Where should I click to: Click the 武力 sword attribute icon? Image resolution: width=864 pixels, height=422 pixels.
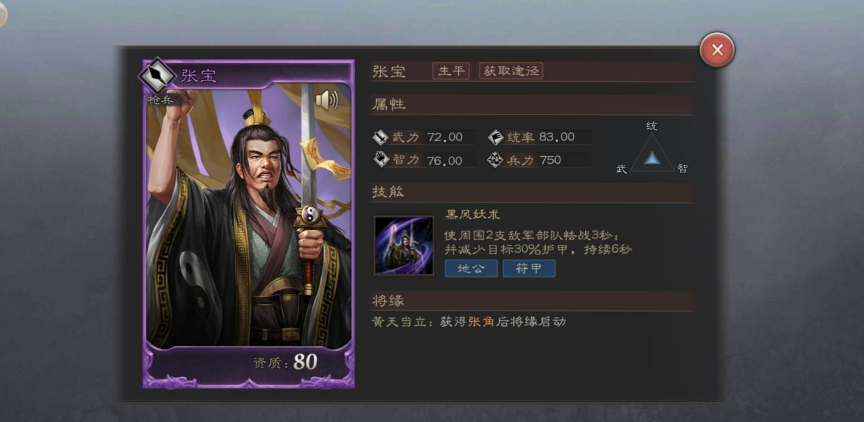tap(380, 137)
